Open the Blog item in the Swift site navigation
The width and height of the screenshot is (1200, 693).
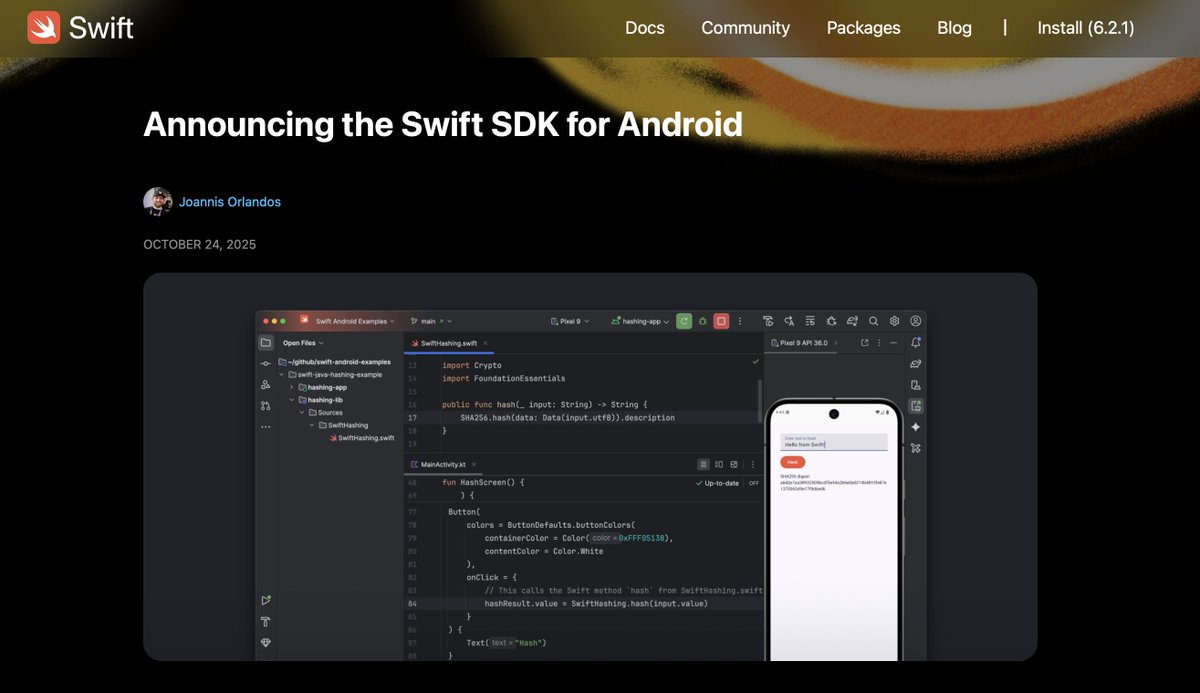click(953, 28)
